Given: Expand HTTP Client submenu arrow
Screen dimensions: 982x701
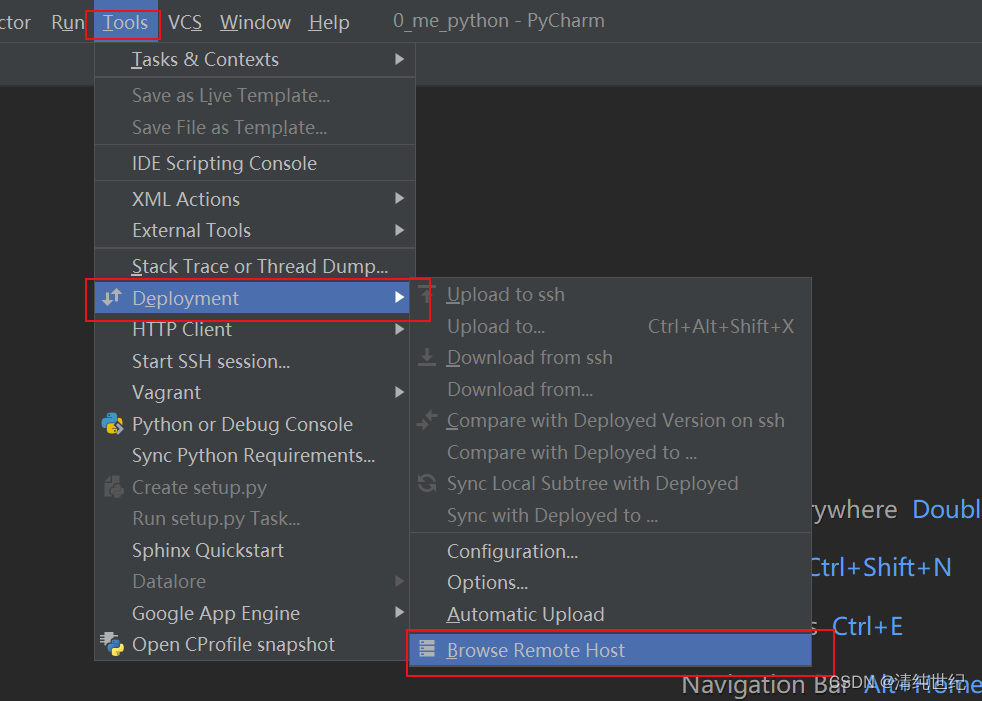Looking at the screenshot, I should [400, 329].
